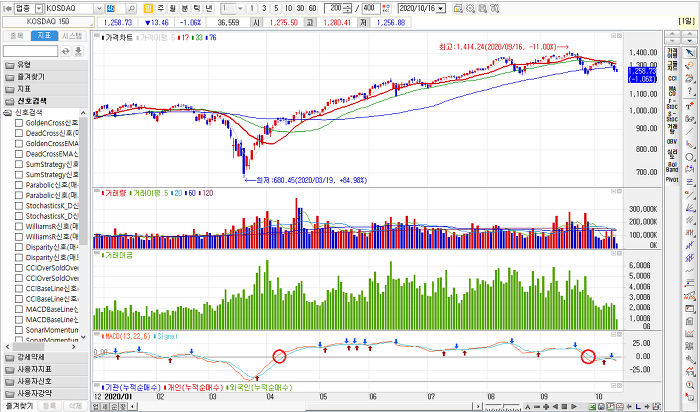The image size is (700, 412).
Task: Expand the 사용자신호 folder
Action: coord(45,382)
